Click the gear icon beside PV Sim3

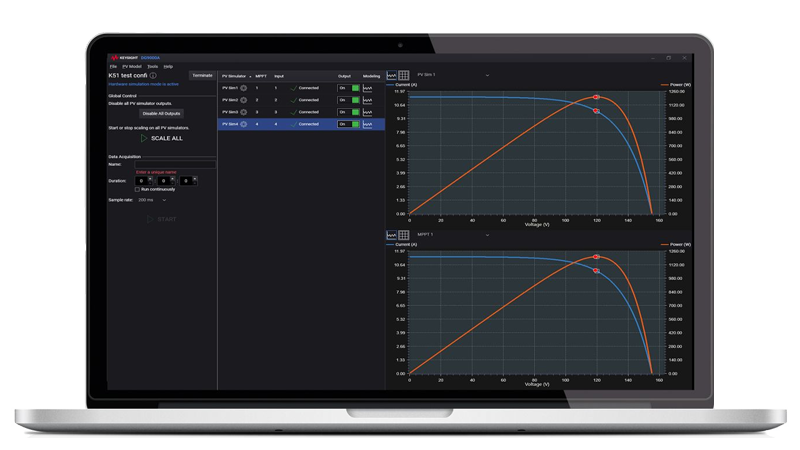(x=244, y=112)
